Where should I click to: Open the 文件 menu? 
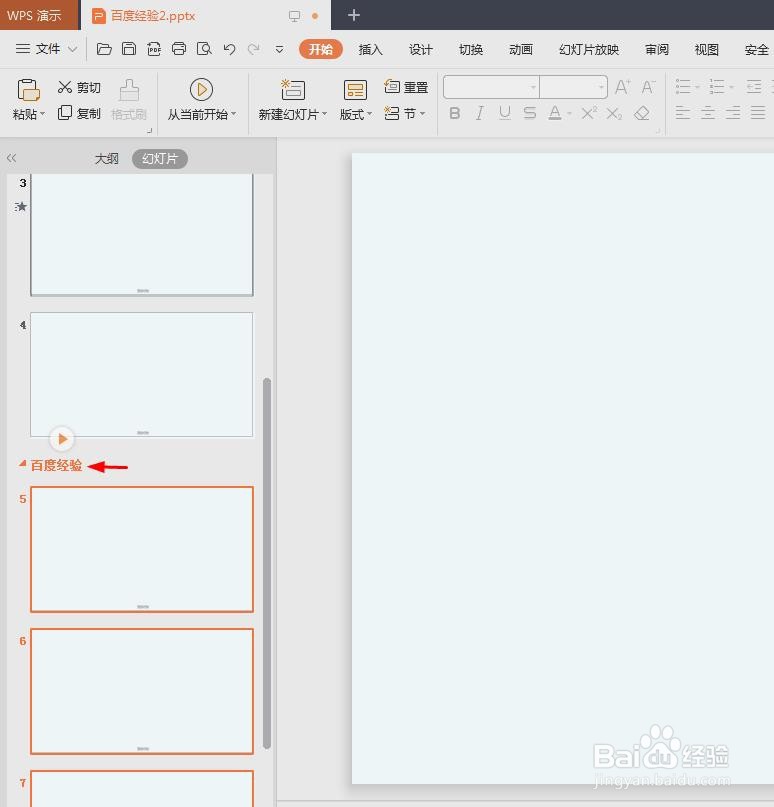[46, 49]
